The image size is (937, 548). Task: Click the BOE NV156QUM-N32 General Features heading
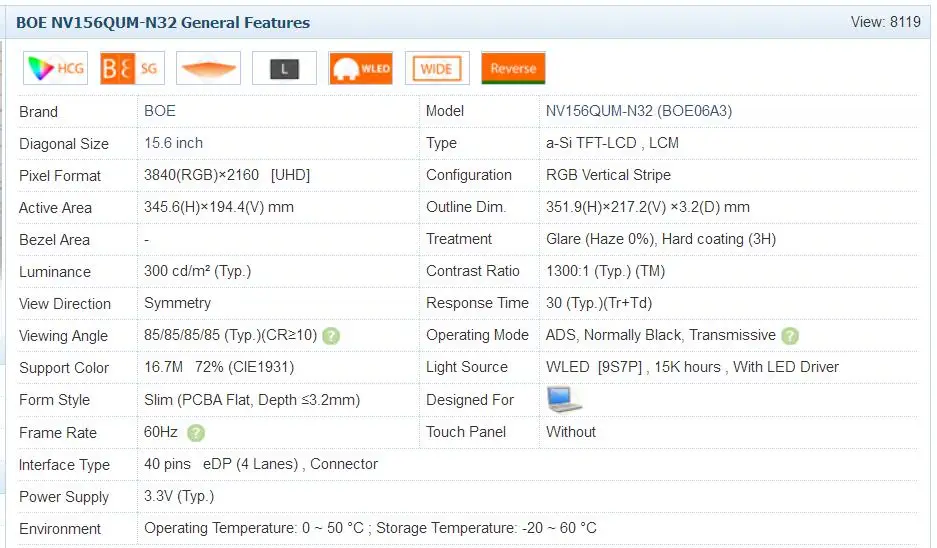coord(163,23)
